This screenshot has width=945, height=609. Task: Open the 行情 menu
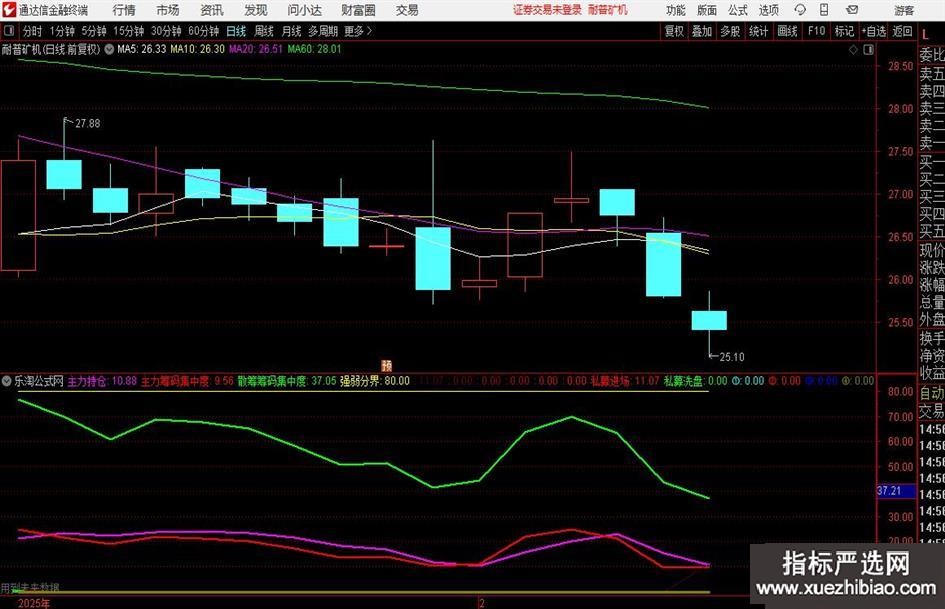click(x=125, y=10)
